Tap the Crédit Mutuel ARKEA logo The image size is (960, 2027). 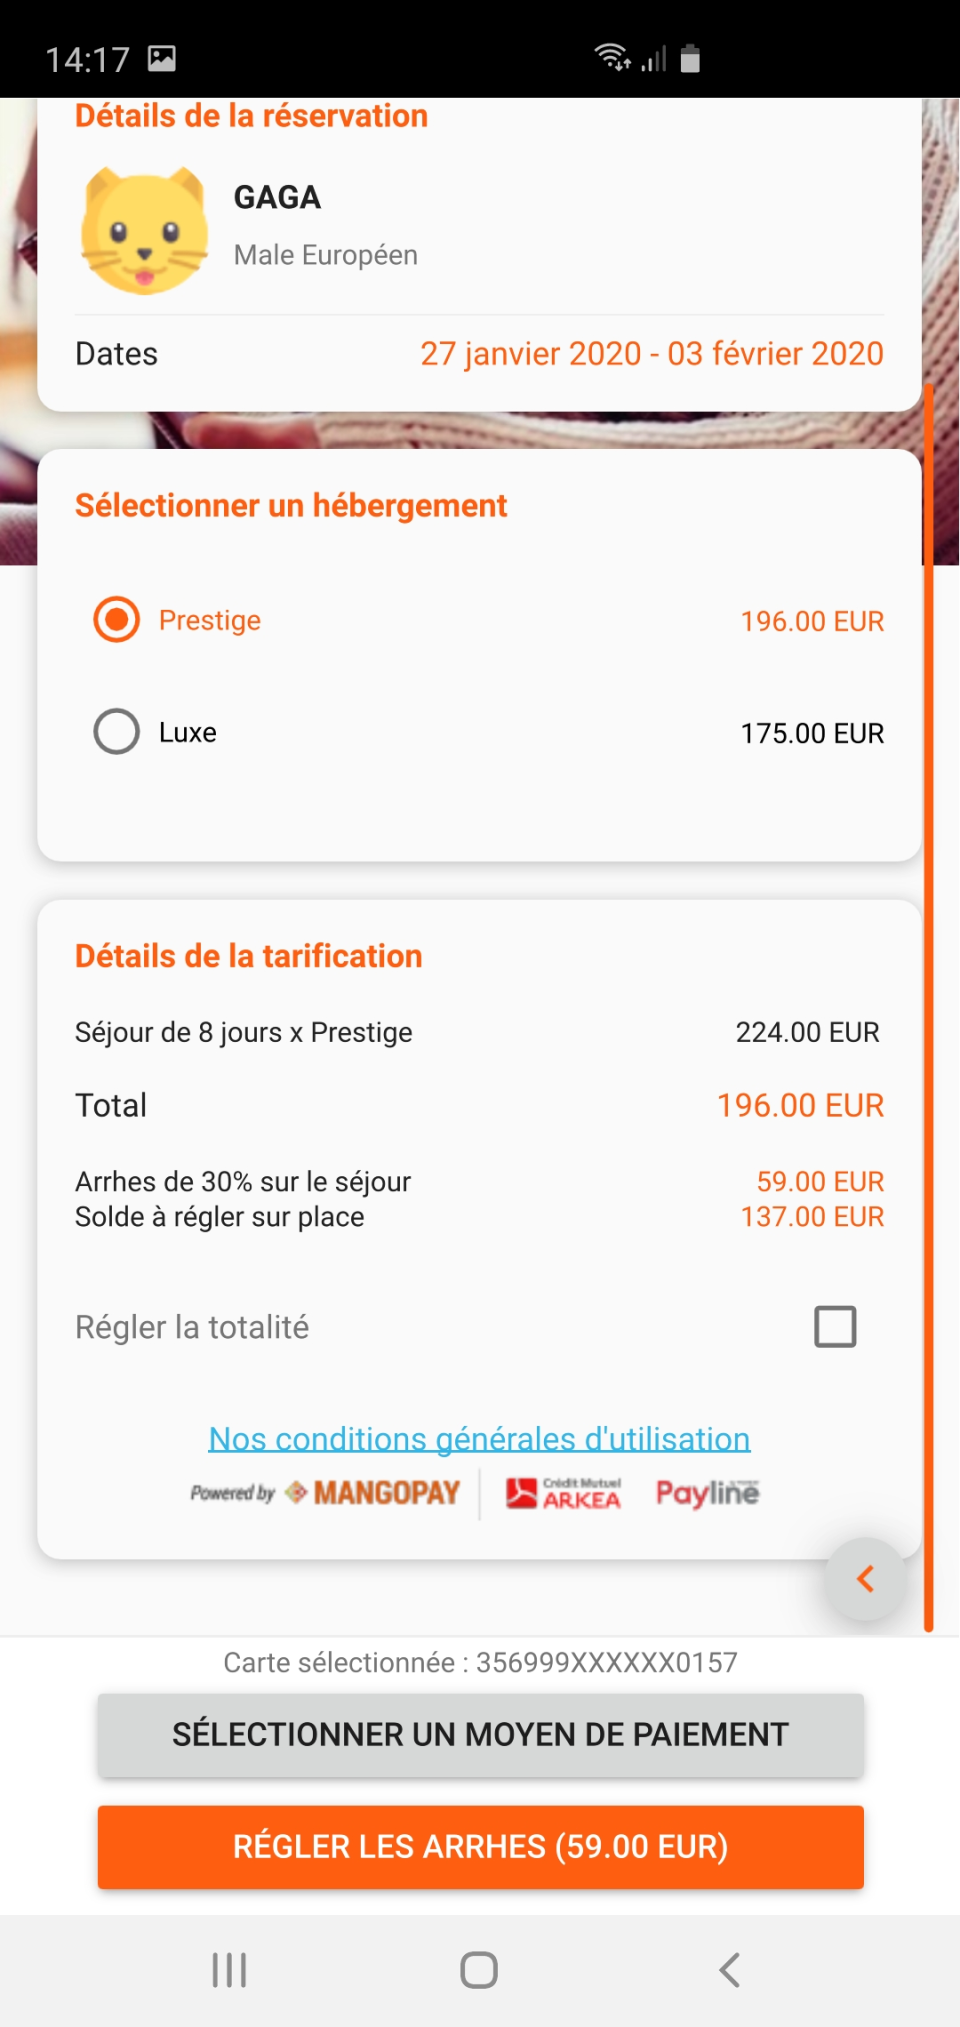(563, 1493)
